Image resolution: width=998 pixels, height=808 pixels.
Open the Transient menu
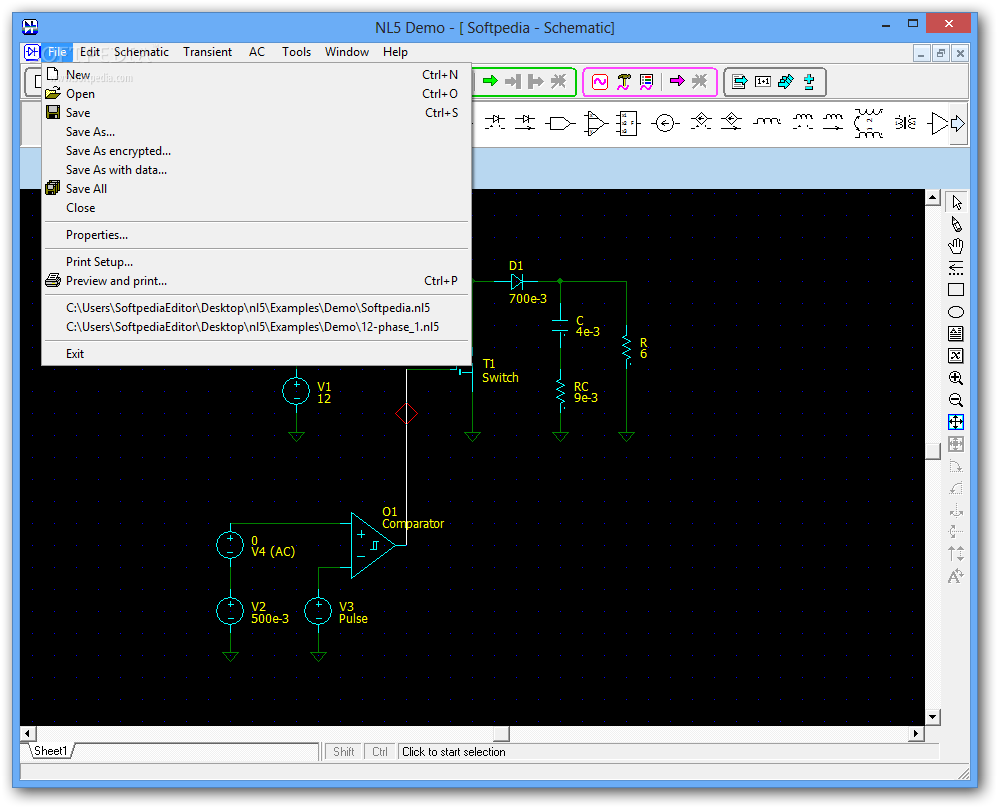[207, 52]
